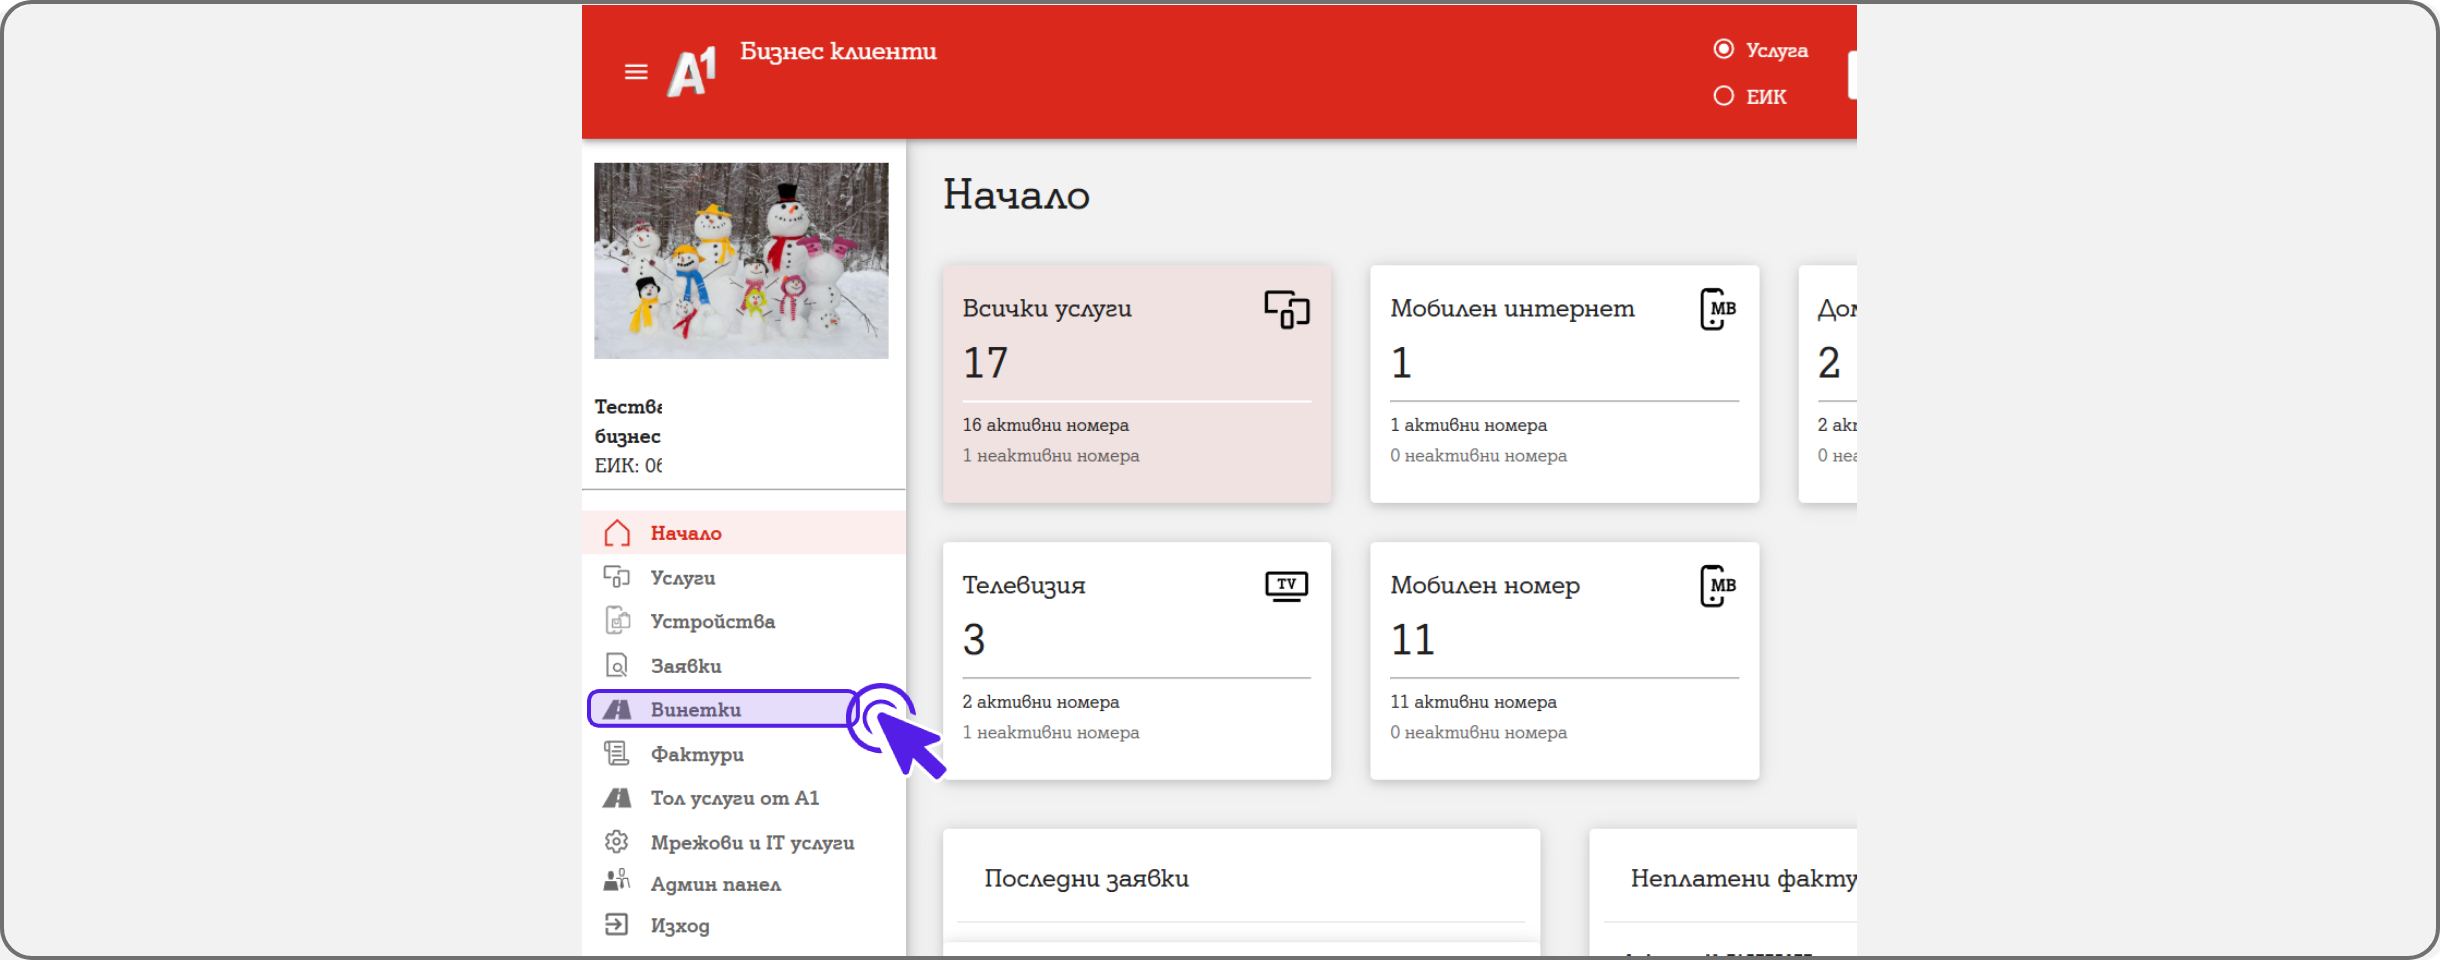
Task: Select the ЕИК radio button
Action: [1723, 96]
